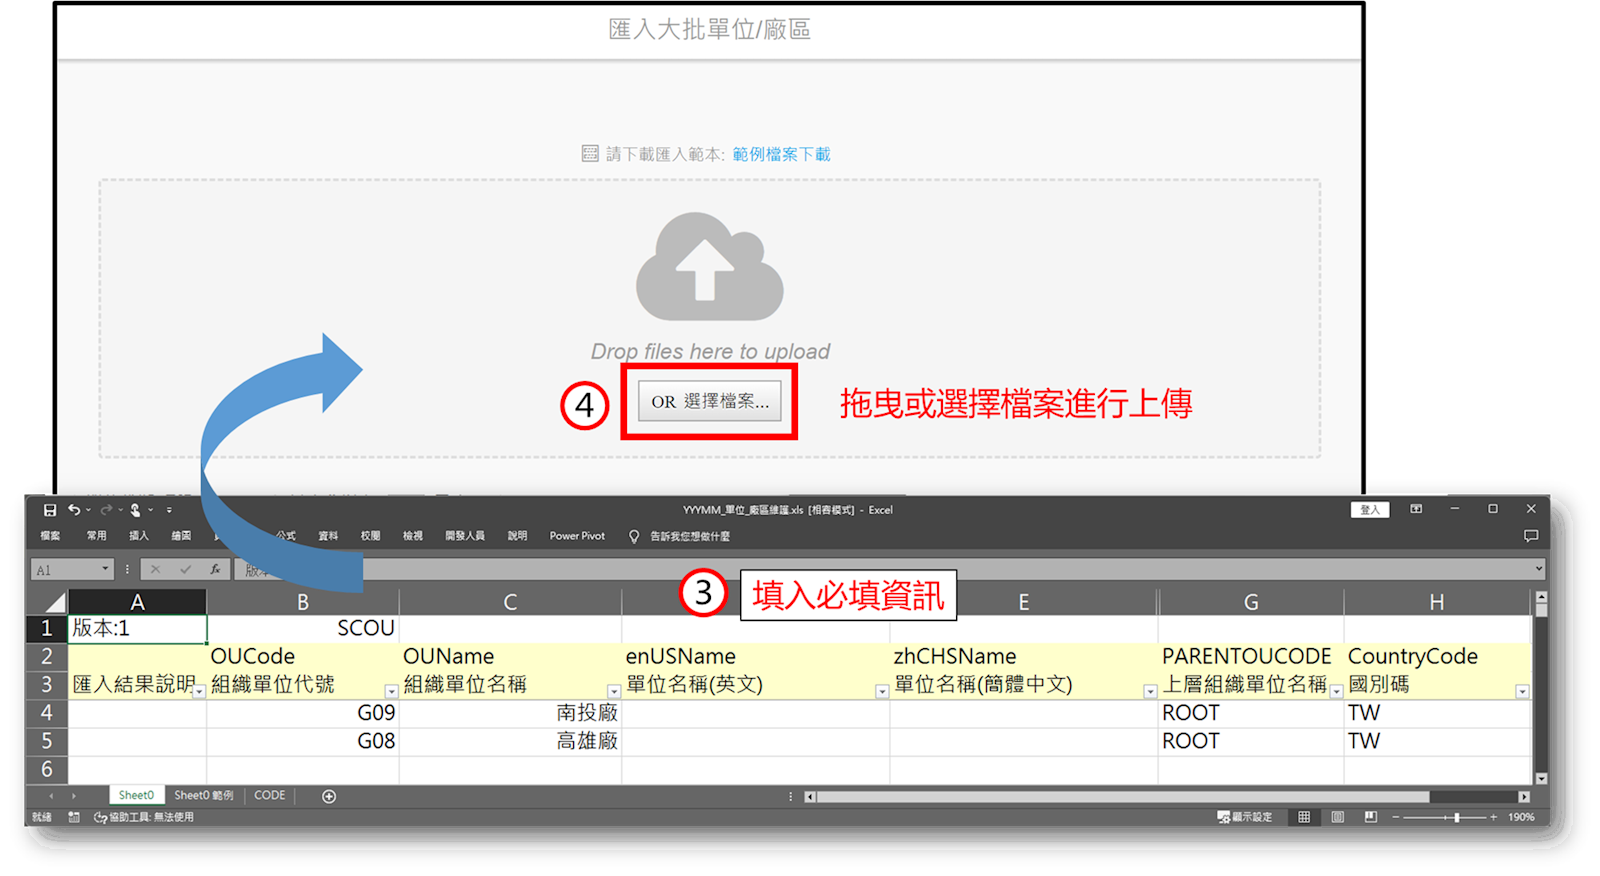Click the Undo arrow icon

(x=74, y=510)
